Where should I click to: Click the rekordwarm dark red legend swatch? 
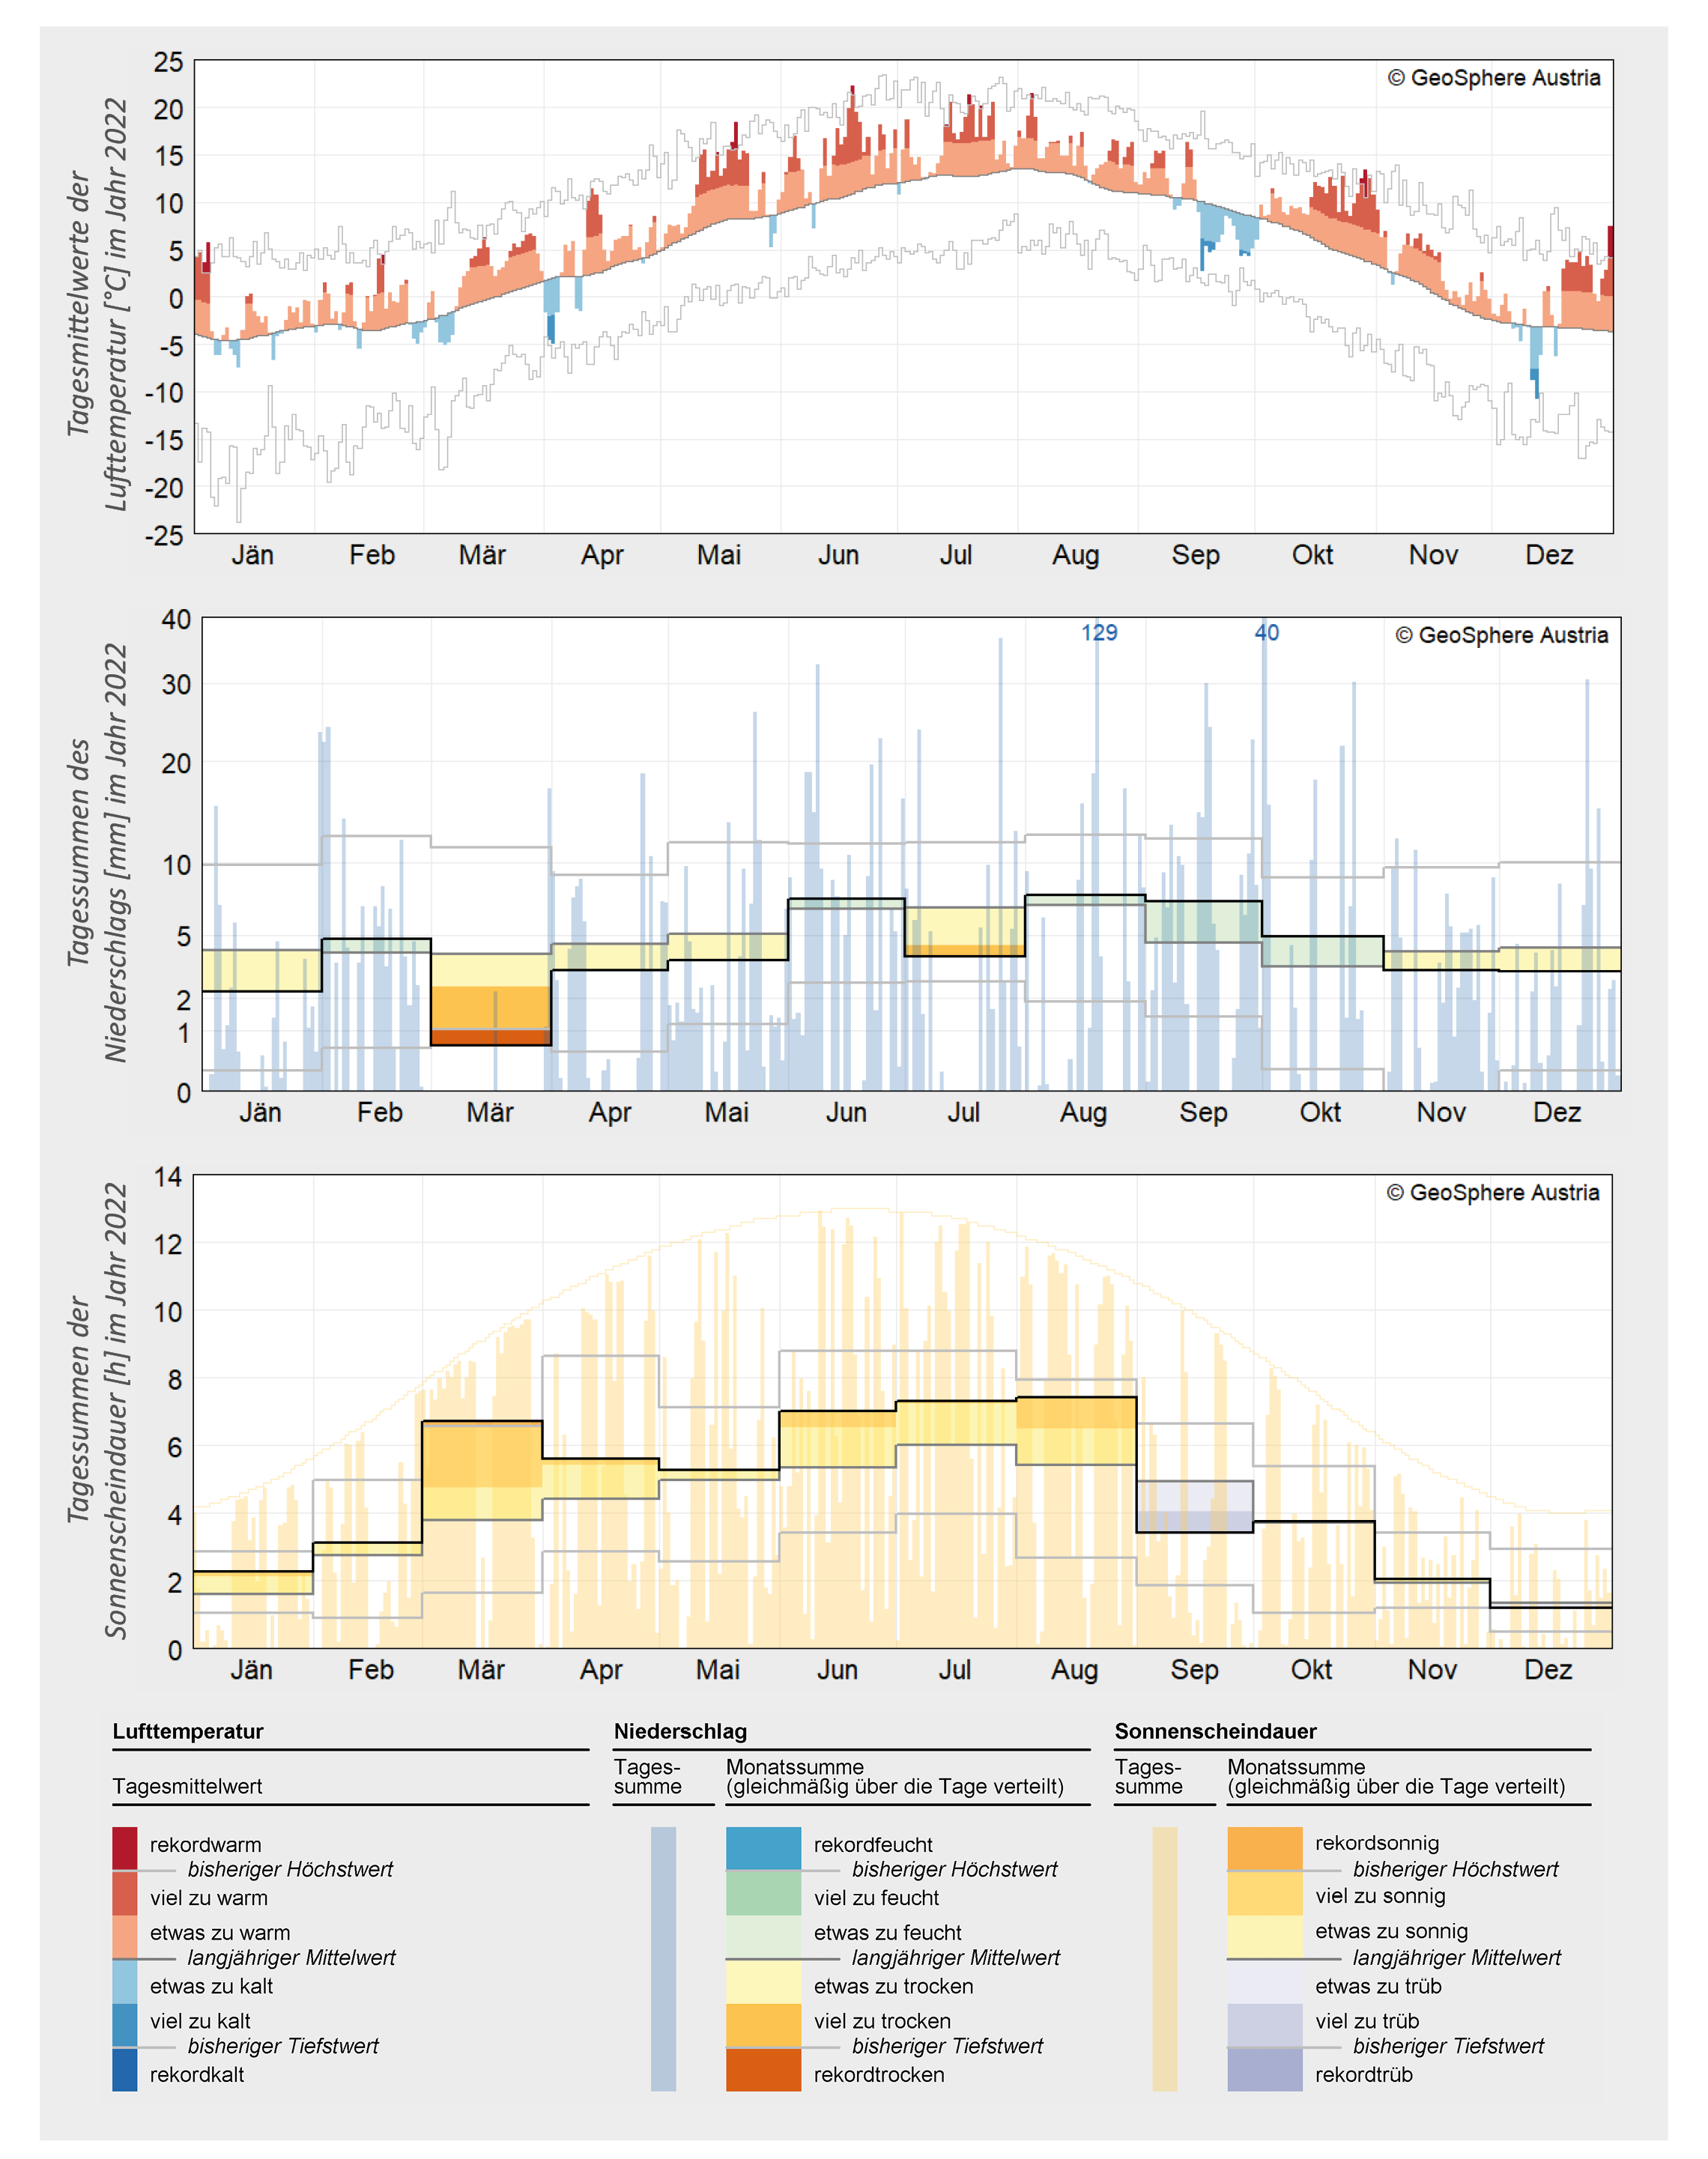click(x=125, y=1847)
